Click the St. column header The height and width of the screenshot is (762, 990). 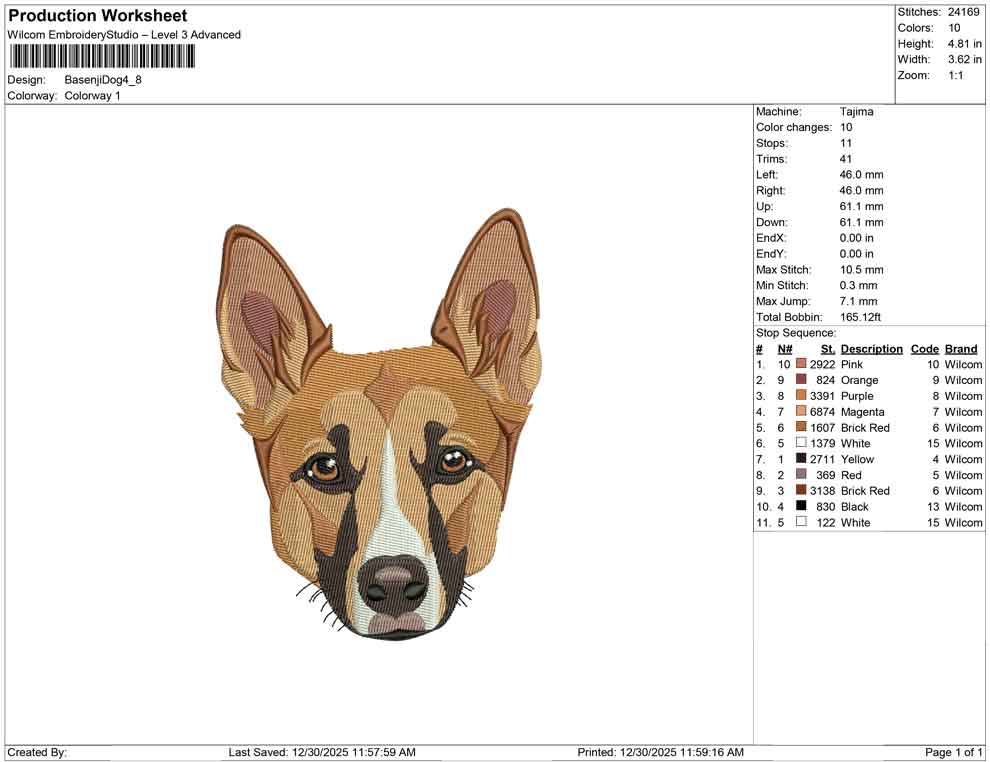coord(826,348)
